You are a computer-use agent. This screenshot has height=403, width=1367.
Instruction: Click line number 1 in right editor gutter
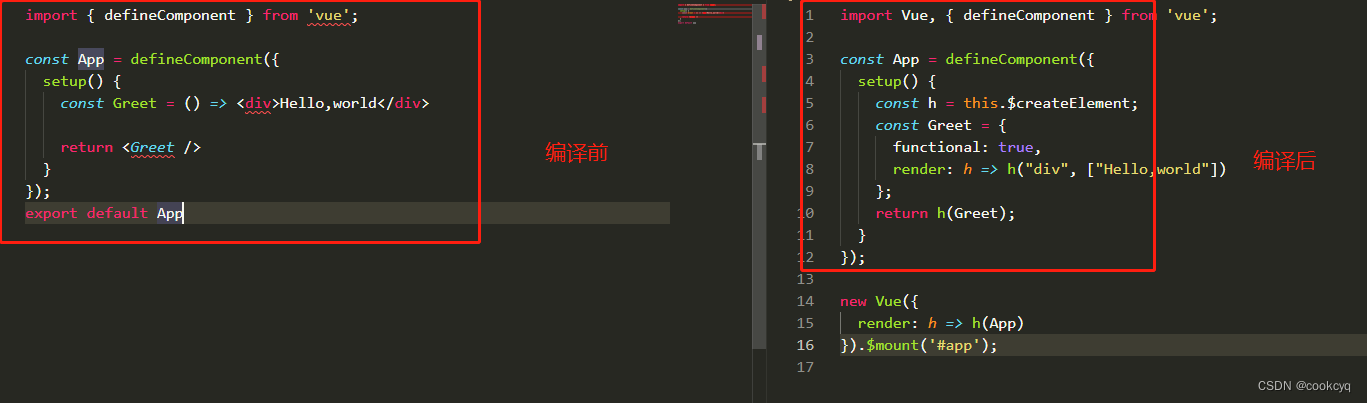[810, 16]
